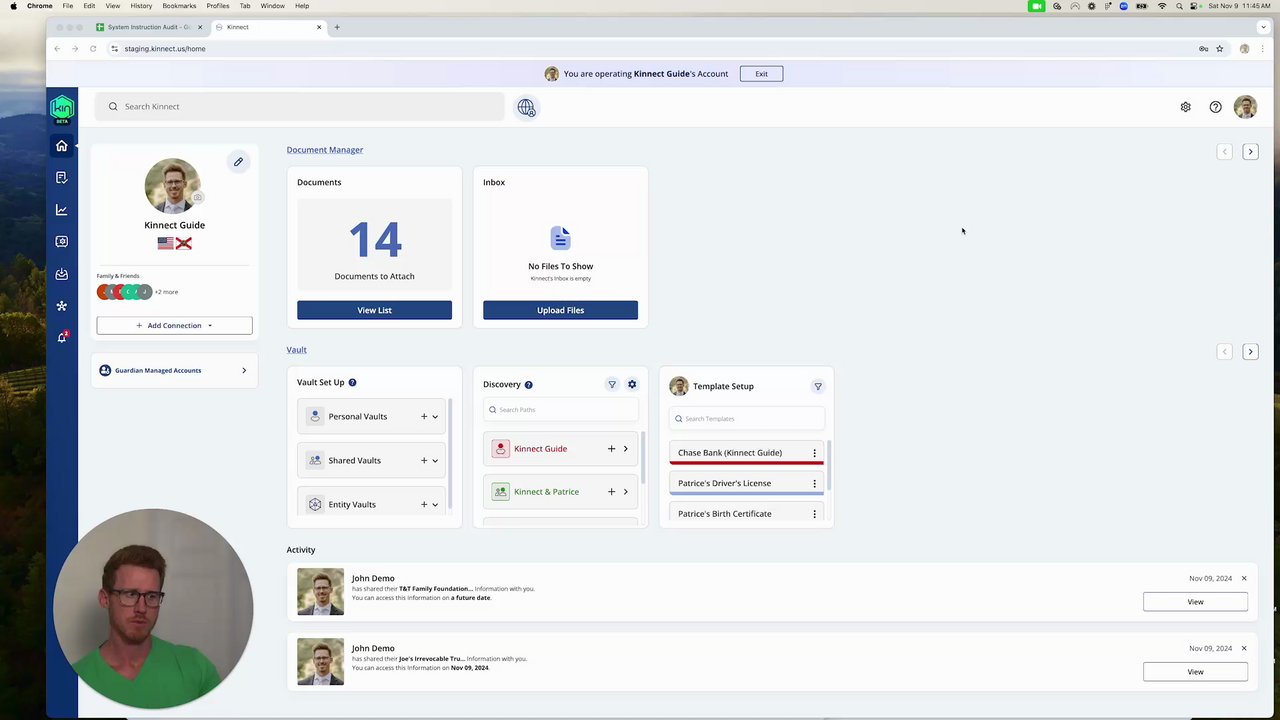
Task: Click the user avatar in the top bar
Action: click(1245, 107)
